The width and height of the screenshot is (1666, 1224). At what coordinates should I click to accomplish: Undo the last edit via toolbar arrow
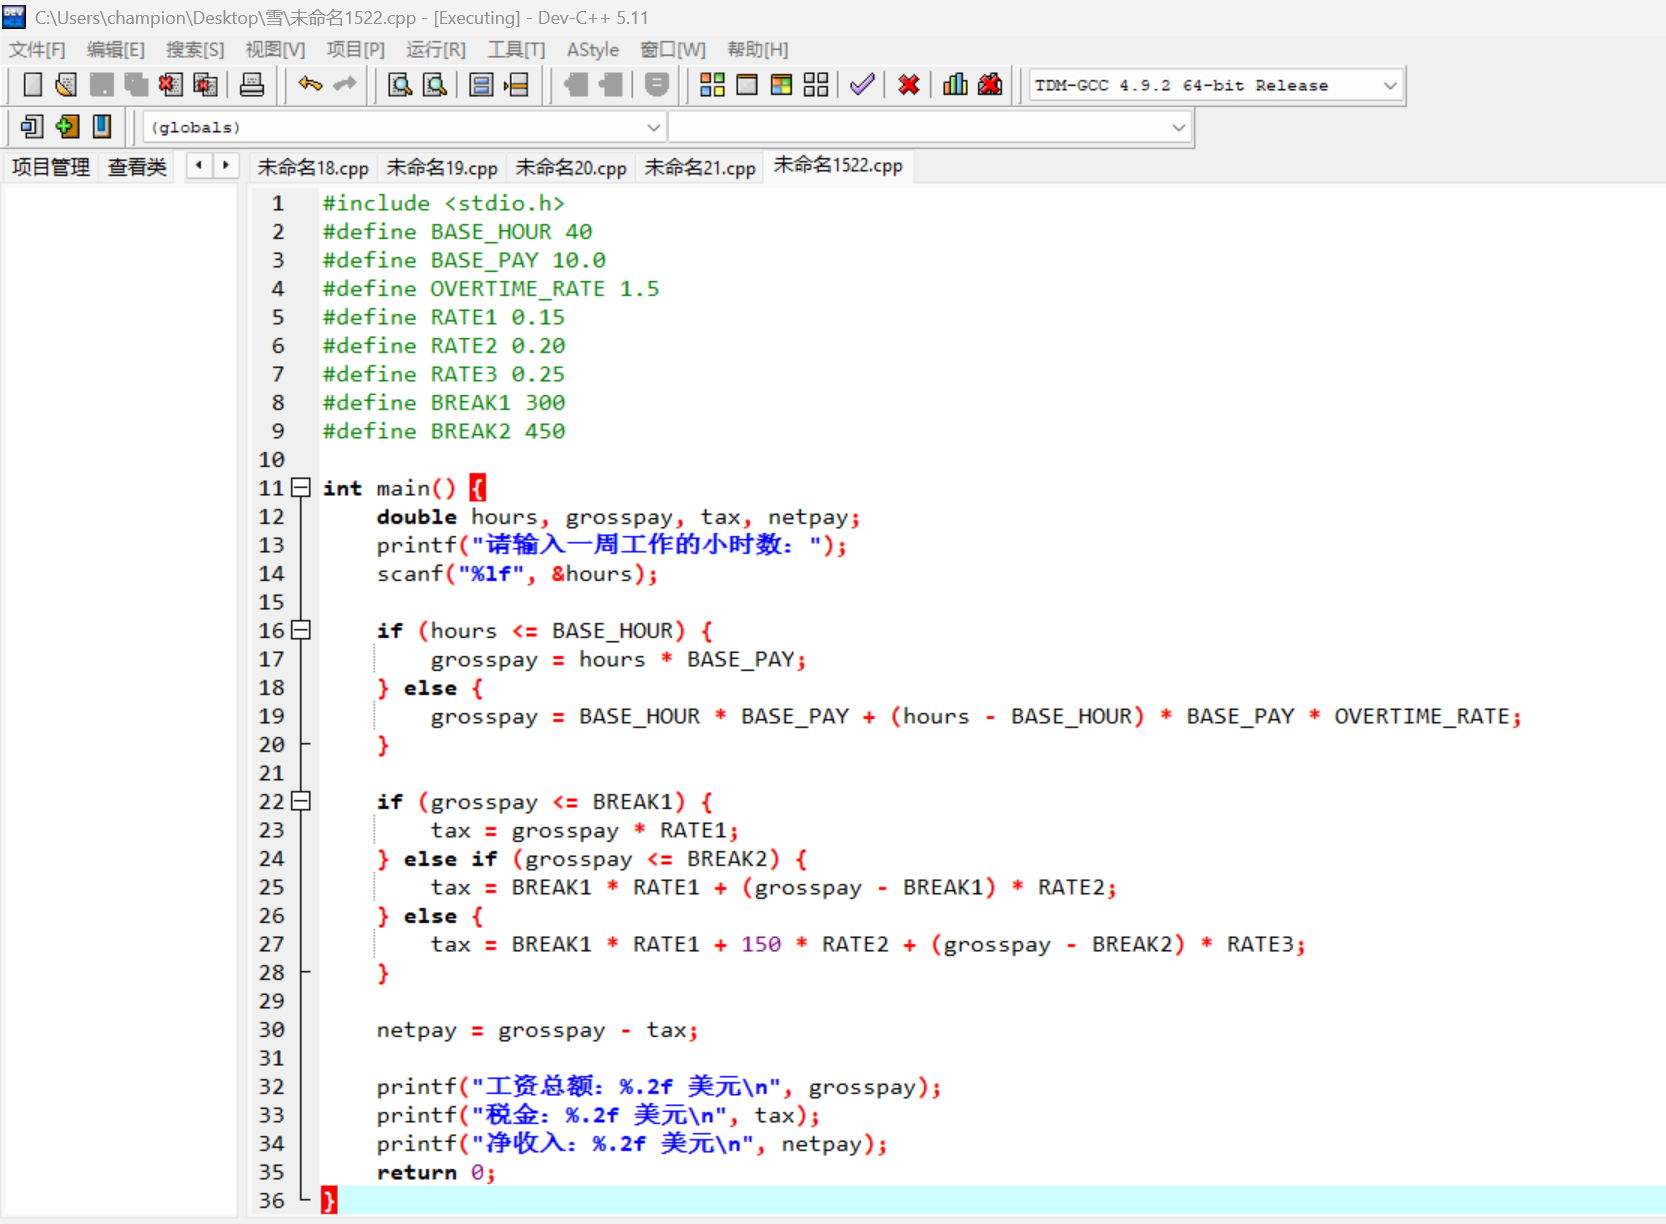310,85
